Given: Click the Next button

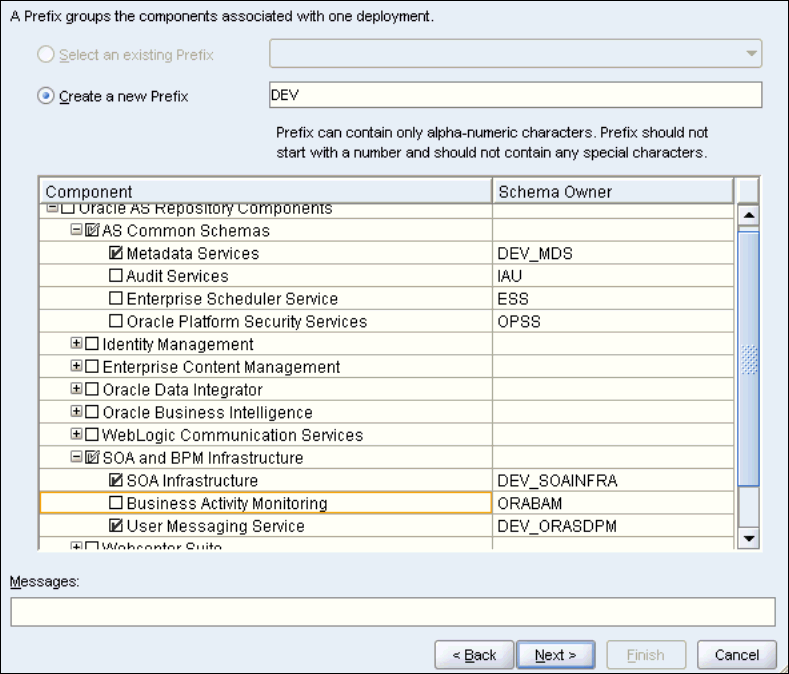Looking at the screenshot, I should pyautogui.click(x=556, y=655).
